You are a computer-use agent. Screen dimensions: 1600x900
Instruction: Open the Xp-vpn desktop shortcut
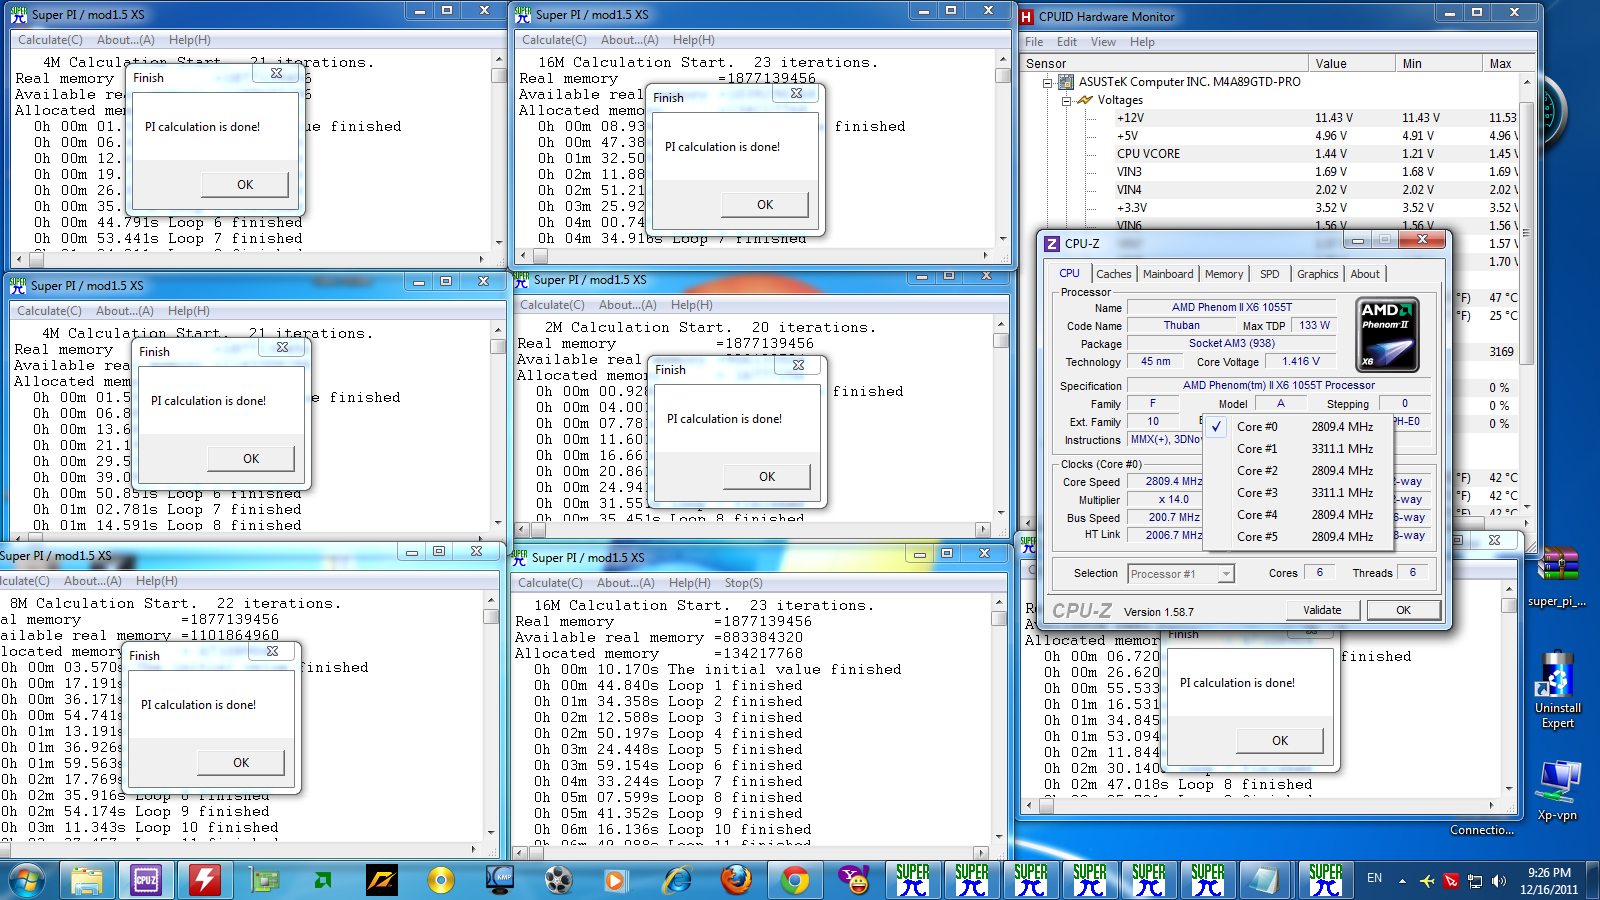(1559, 791)
